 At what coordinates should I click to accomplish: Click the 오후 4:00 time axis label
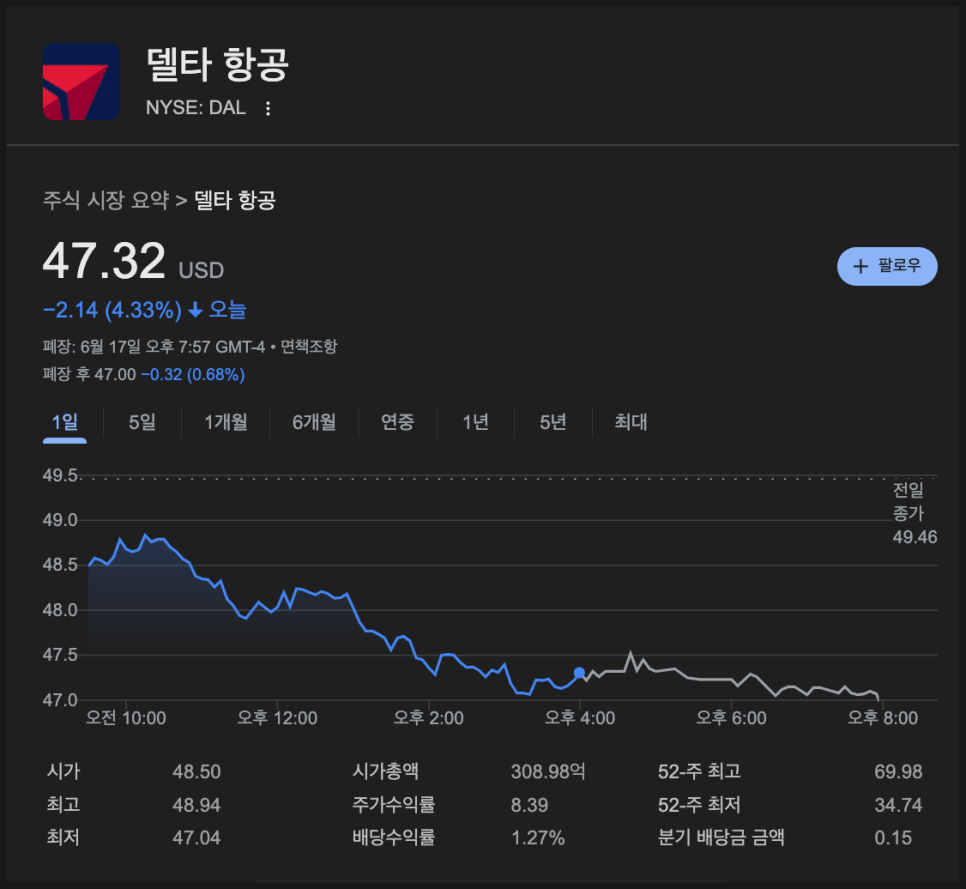click(580, 718)
